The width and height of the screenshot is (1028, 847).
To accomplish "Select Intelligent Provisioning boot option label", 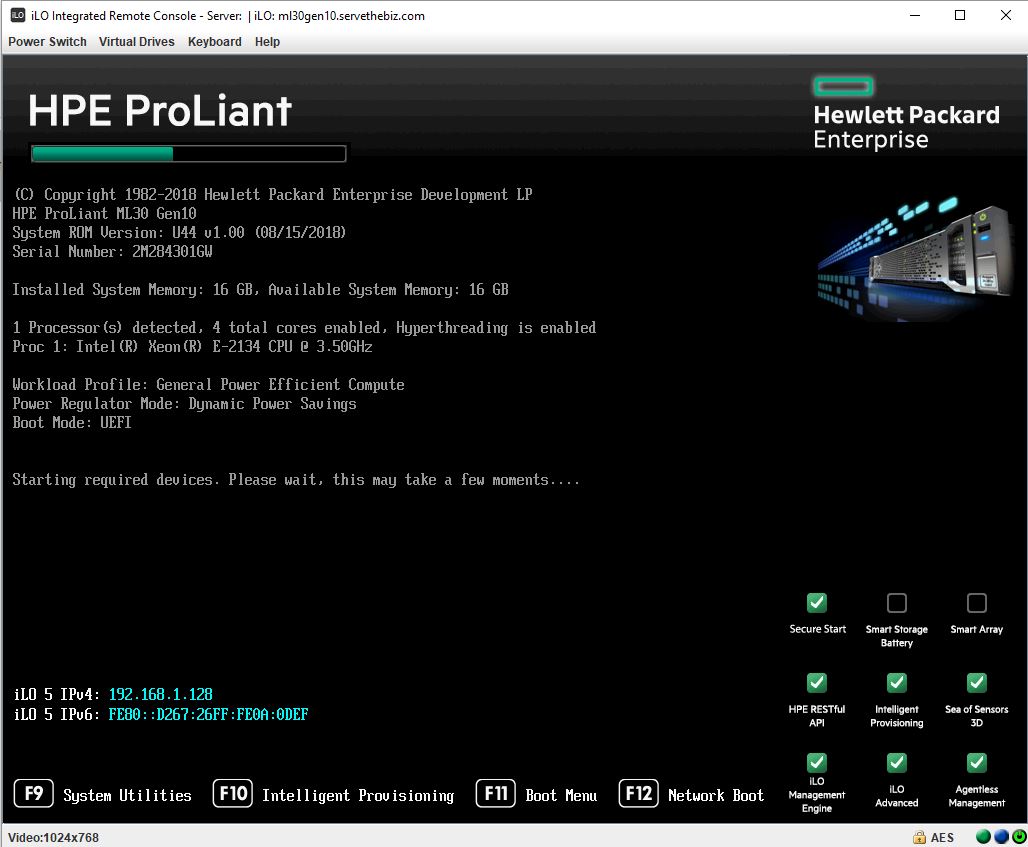I will [358, 796].
